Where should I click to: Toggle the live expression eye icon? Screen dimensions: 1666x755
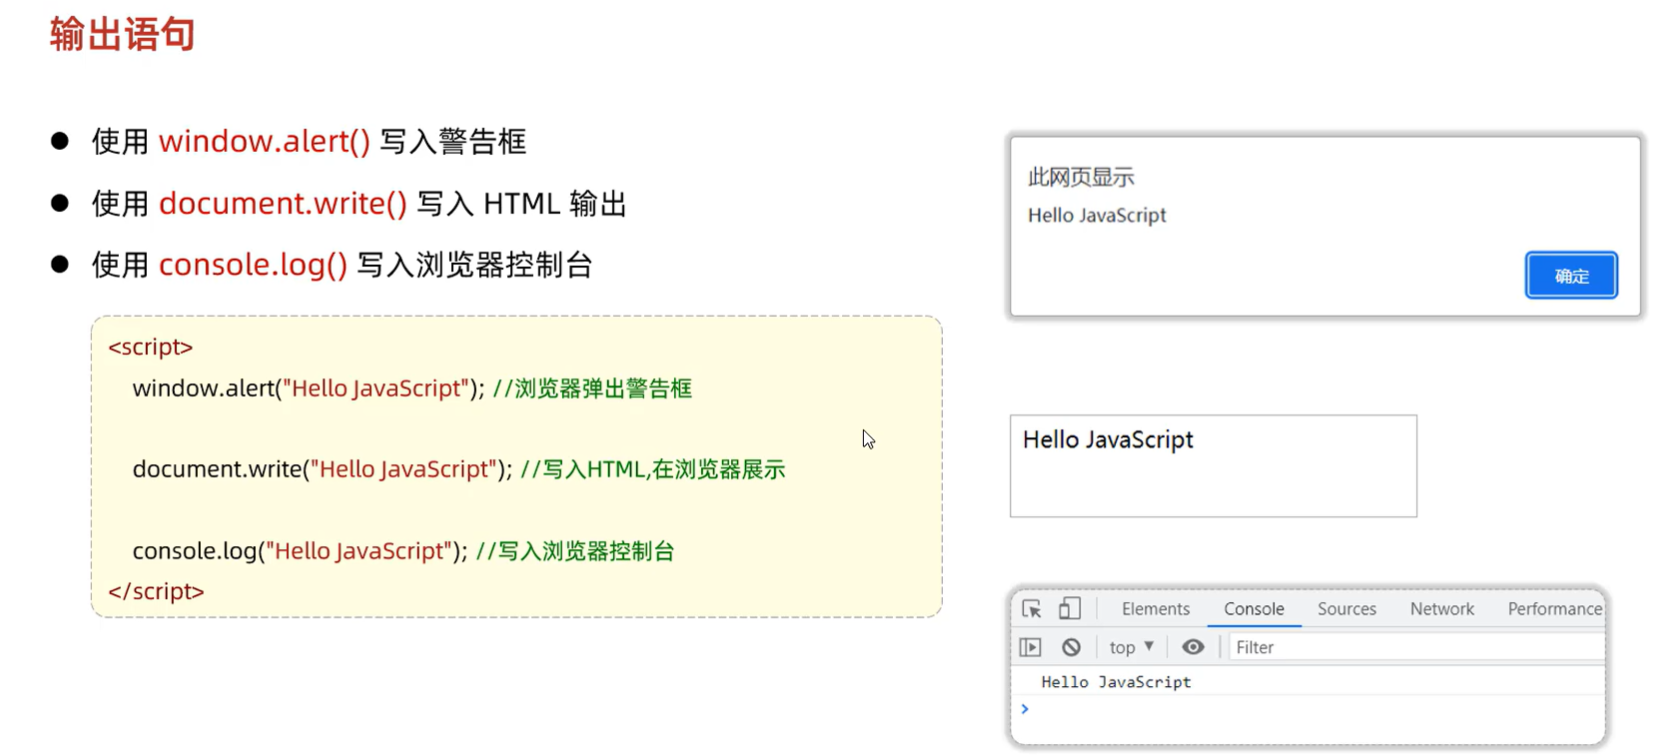click(1193, 647)
